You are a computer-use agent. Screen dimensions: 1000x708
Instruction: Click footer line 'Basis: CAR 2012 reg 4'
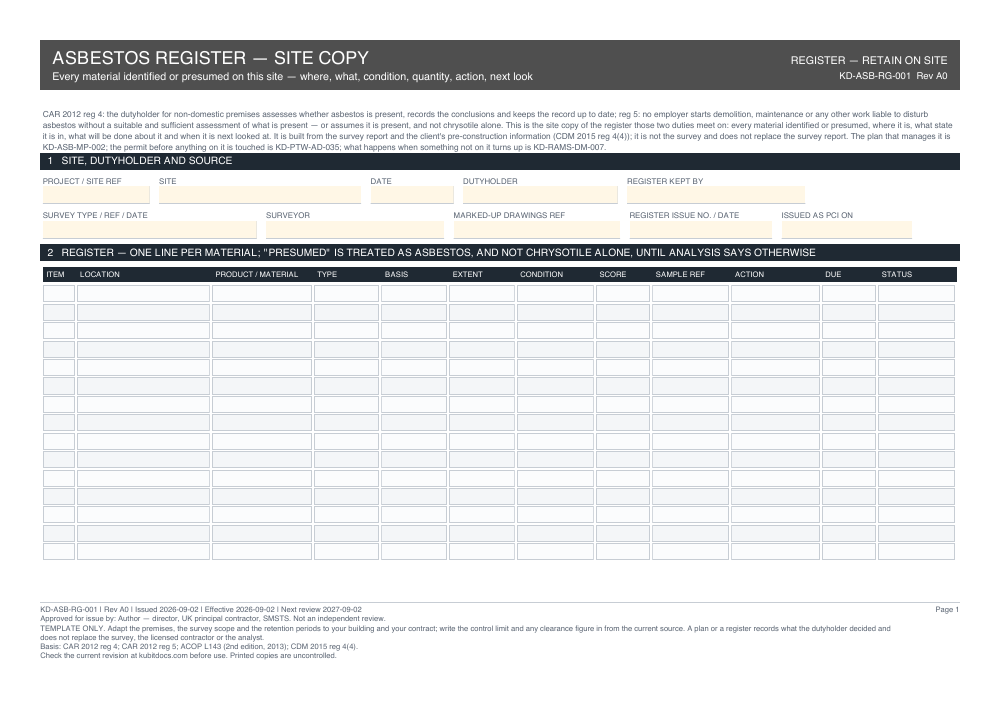[199, 646]
